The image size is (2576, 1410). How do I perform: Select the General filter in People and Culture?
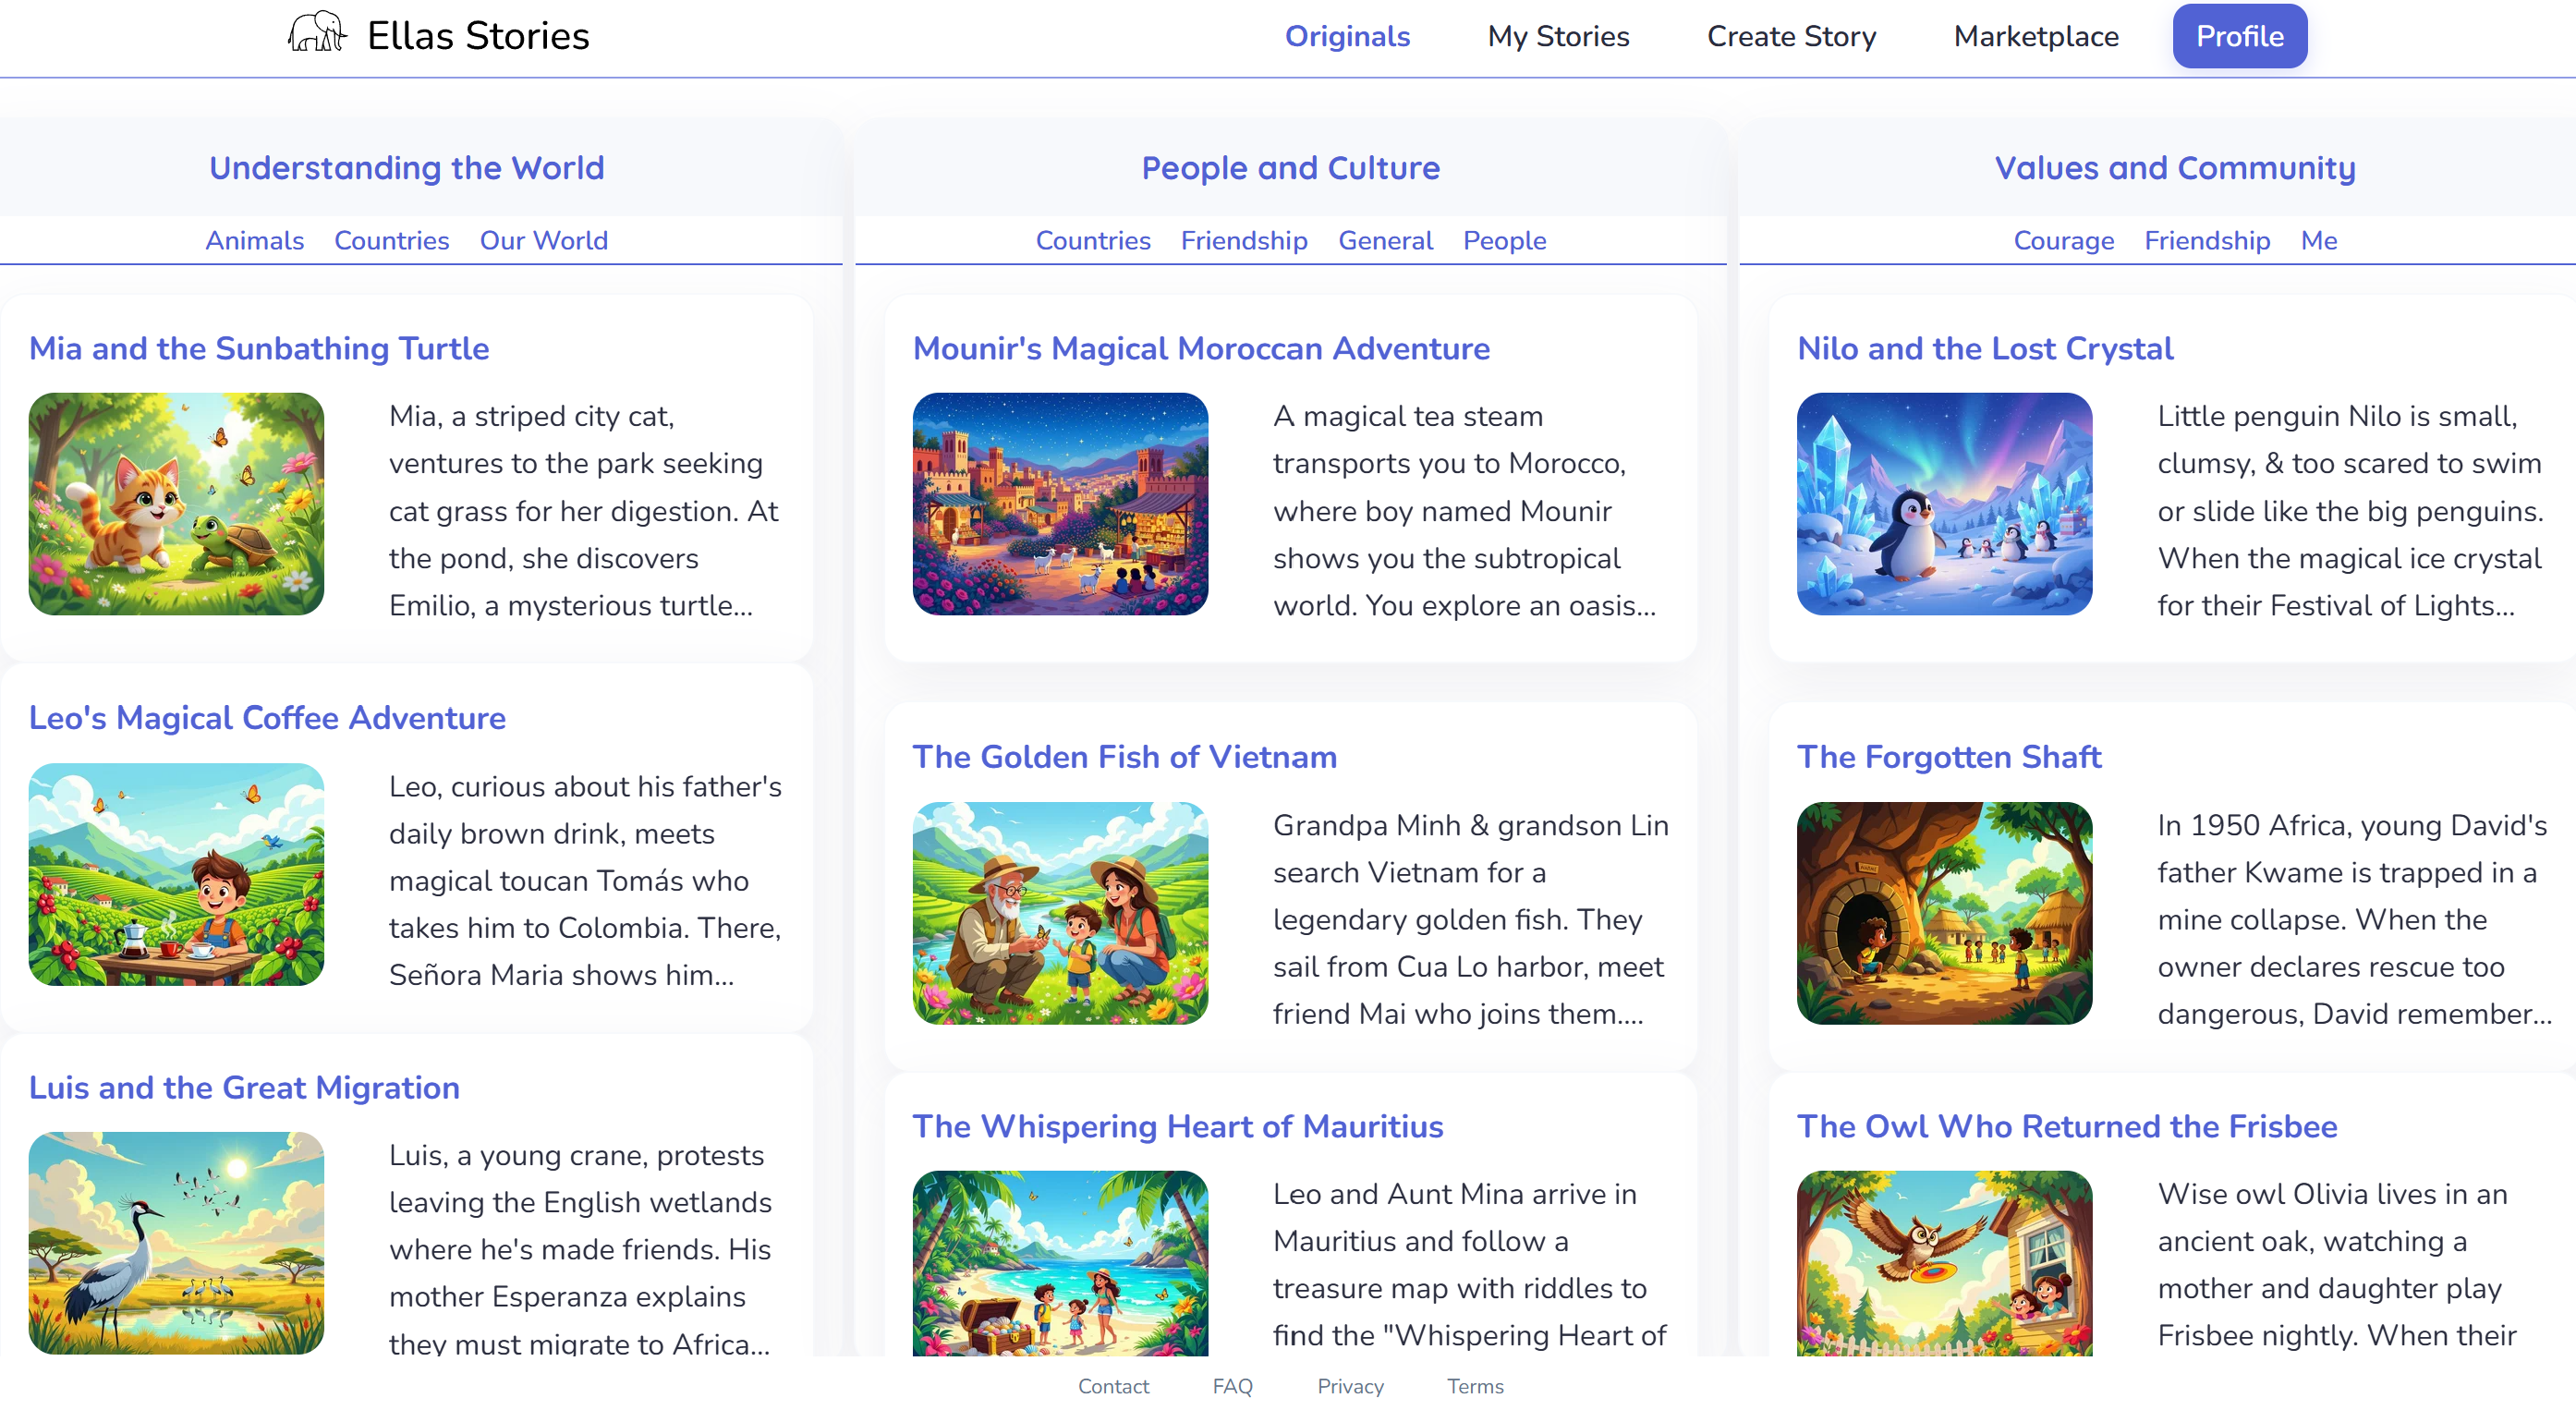tap(1385, 240)
